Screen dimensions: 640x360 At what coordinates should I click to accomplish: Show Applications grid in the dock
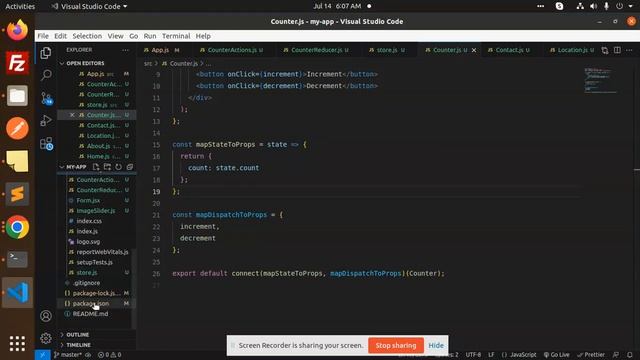point(17,344)
